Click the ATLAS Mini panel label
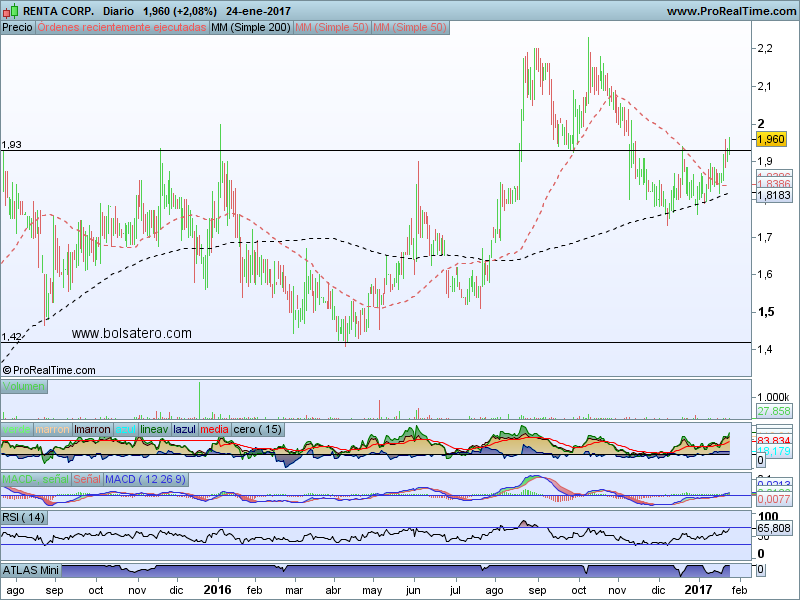The image size is (800, 600). click(x=31, y=570)
